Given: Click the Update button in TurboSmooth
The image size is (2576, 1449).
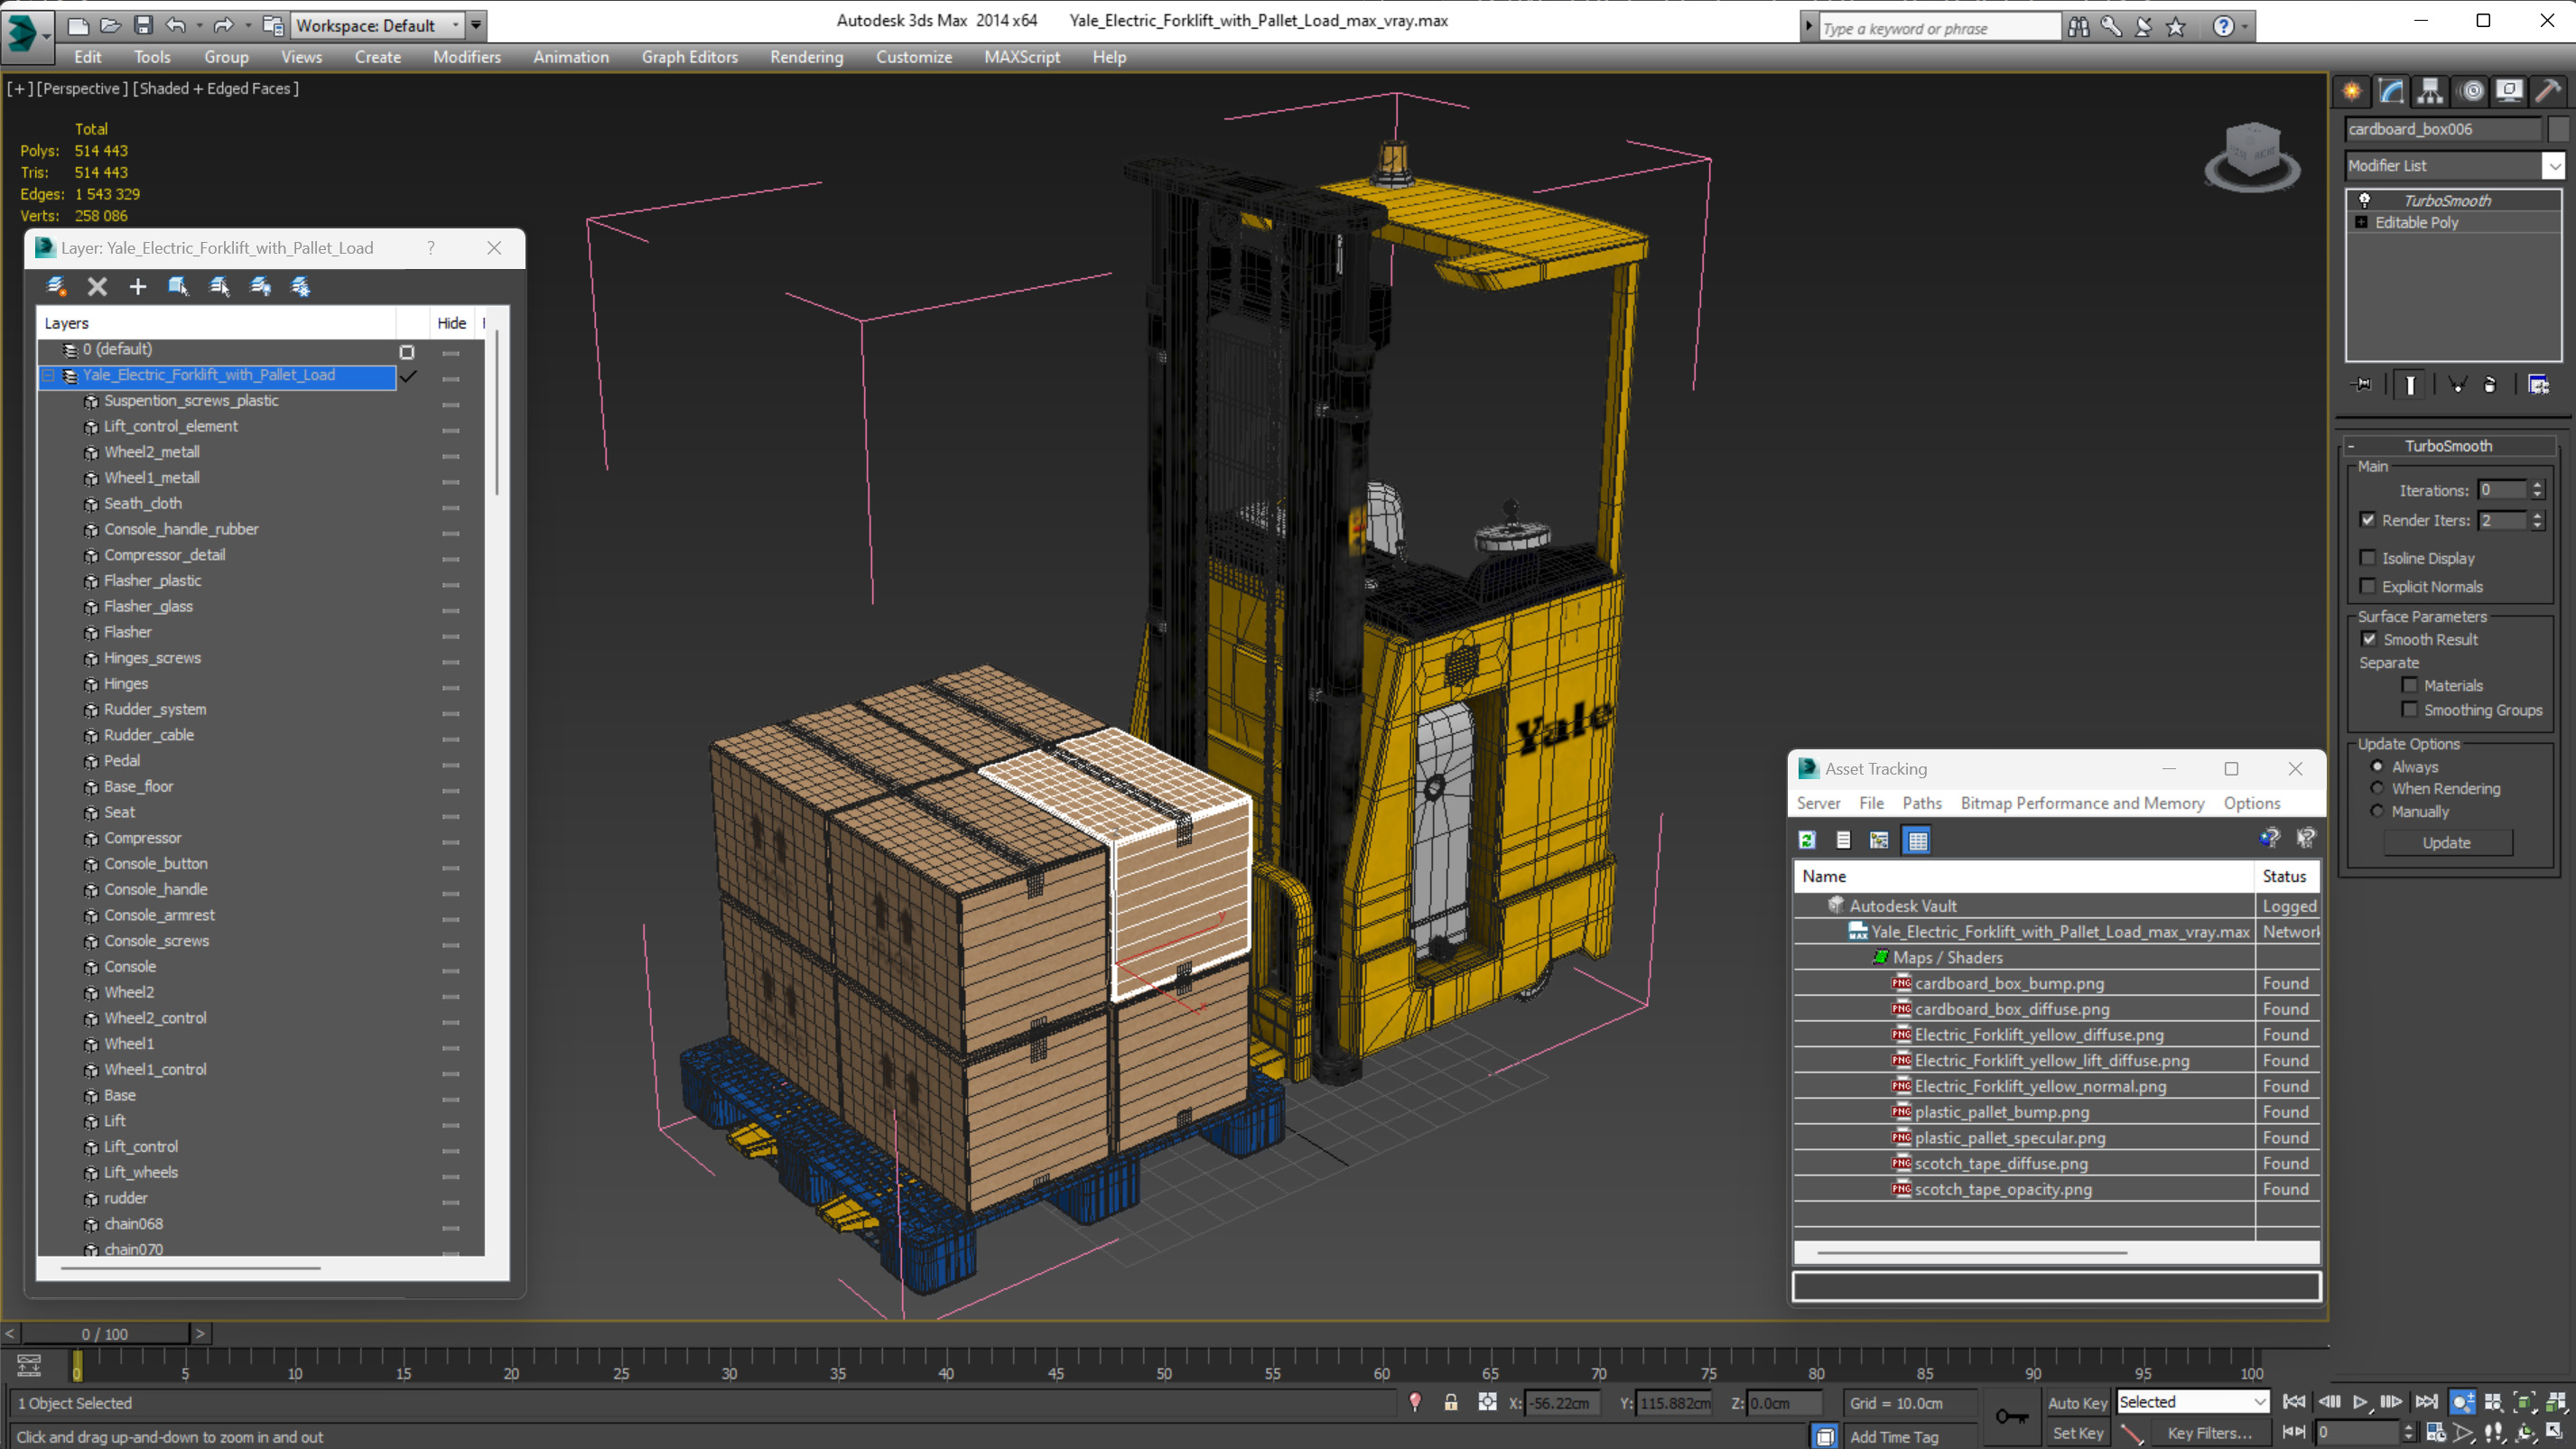Looking at the screenshot, I should pos(2446,842).
